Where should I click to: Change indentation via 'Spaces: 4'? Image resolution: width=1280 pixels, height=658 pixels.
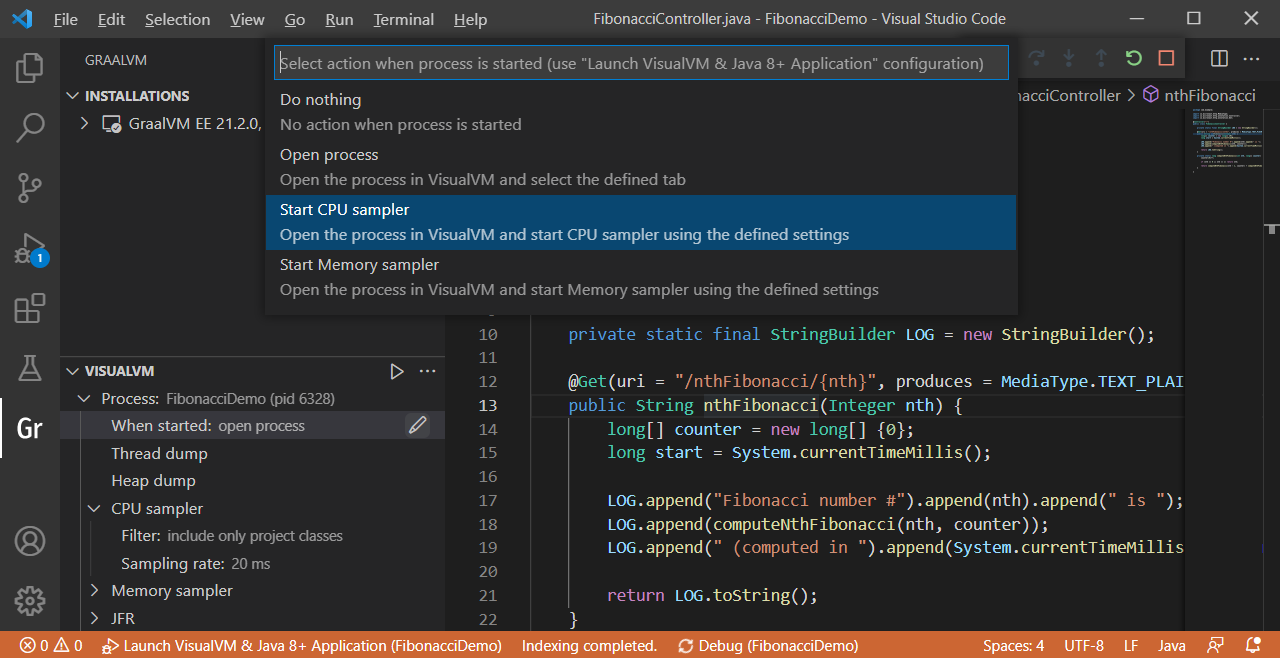coord(1013,646)
